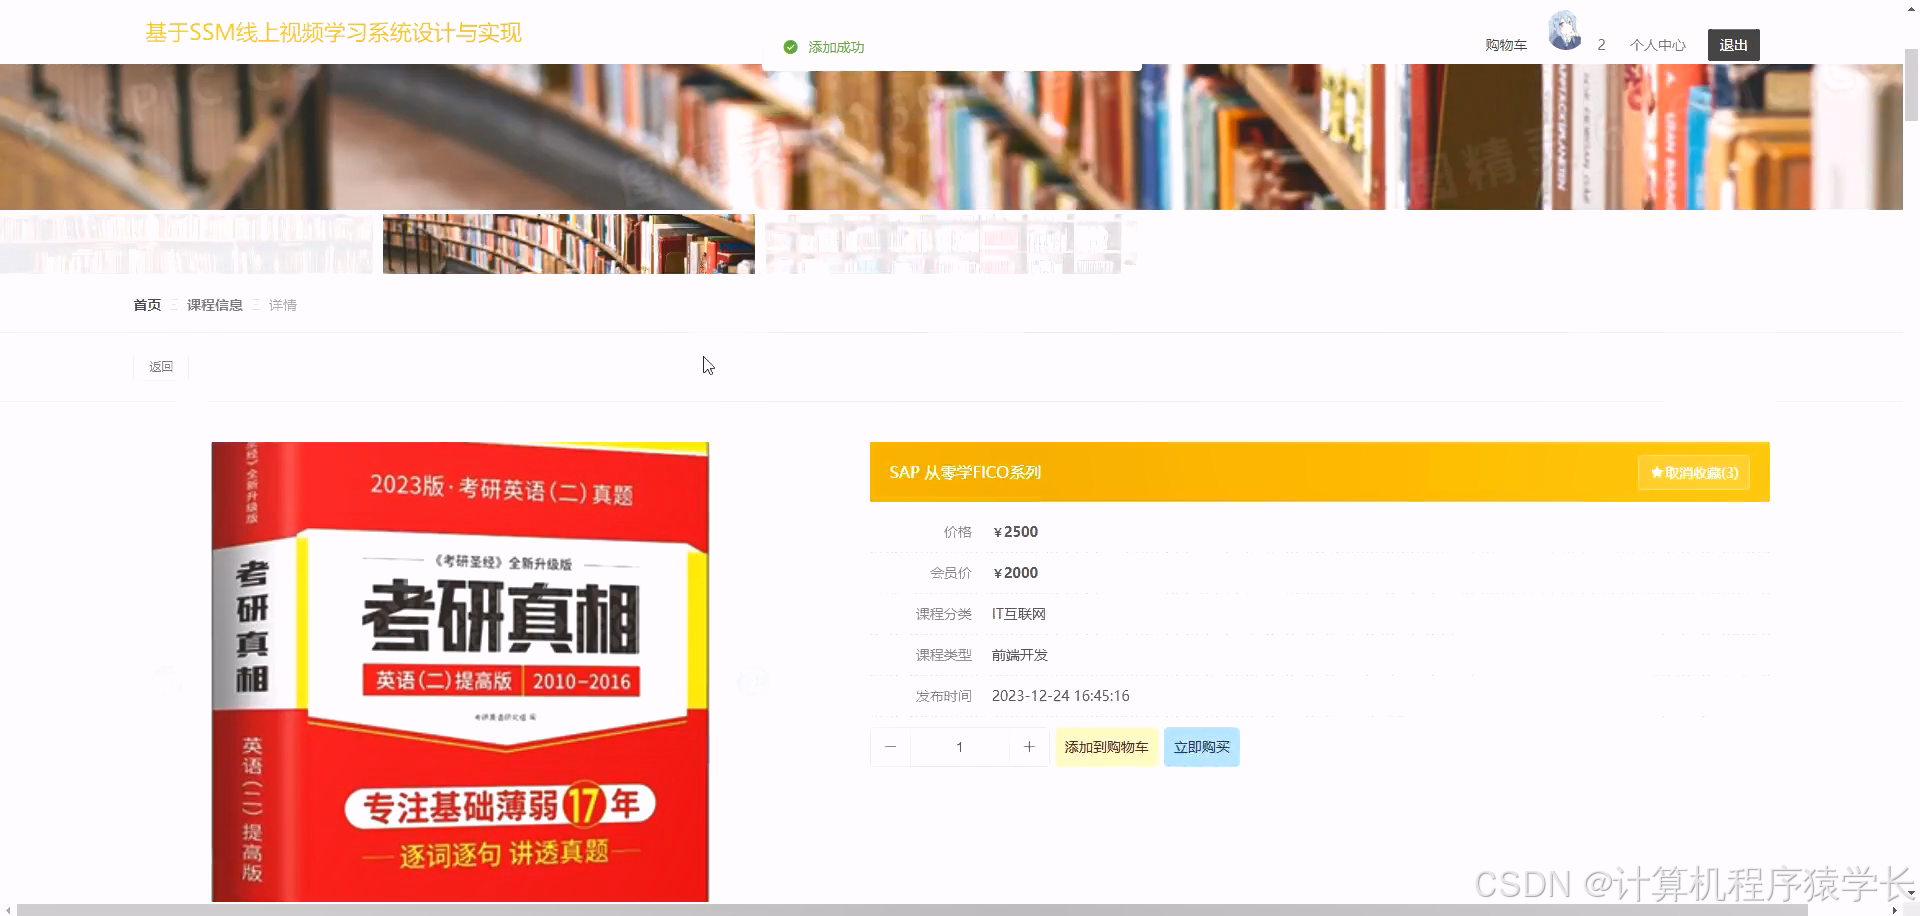Click the course title SAP 从零学FICO系列

pos(965,472)
